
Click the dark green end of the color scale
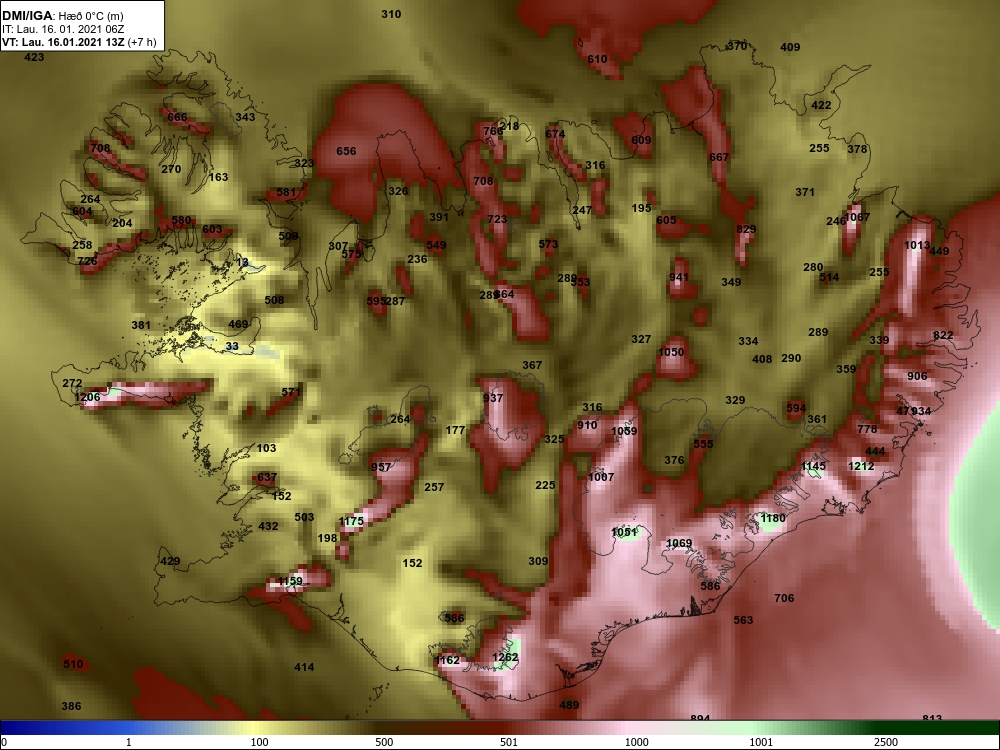coord(938,728)
